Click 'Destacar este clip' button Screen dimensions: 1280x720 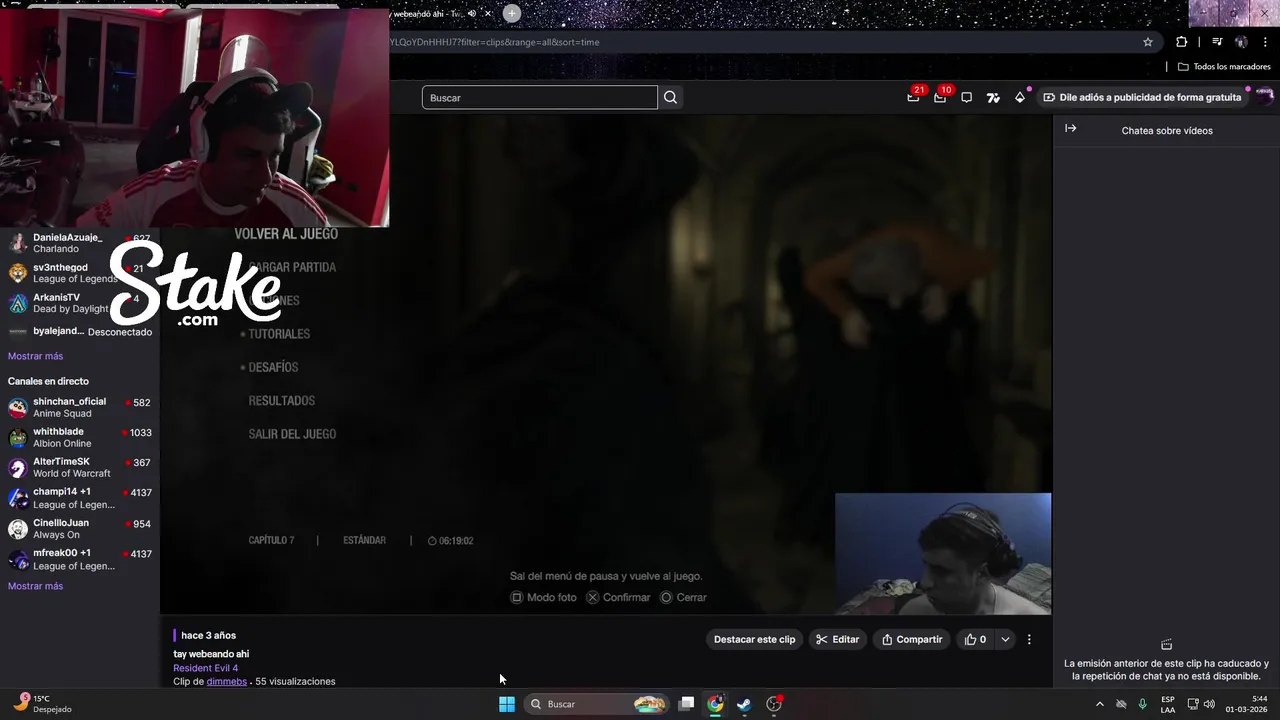pyautogui.click(x=754, y=639)
